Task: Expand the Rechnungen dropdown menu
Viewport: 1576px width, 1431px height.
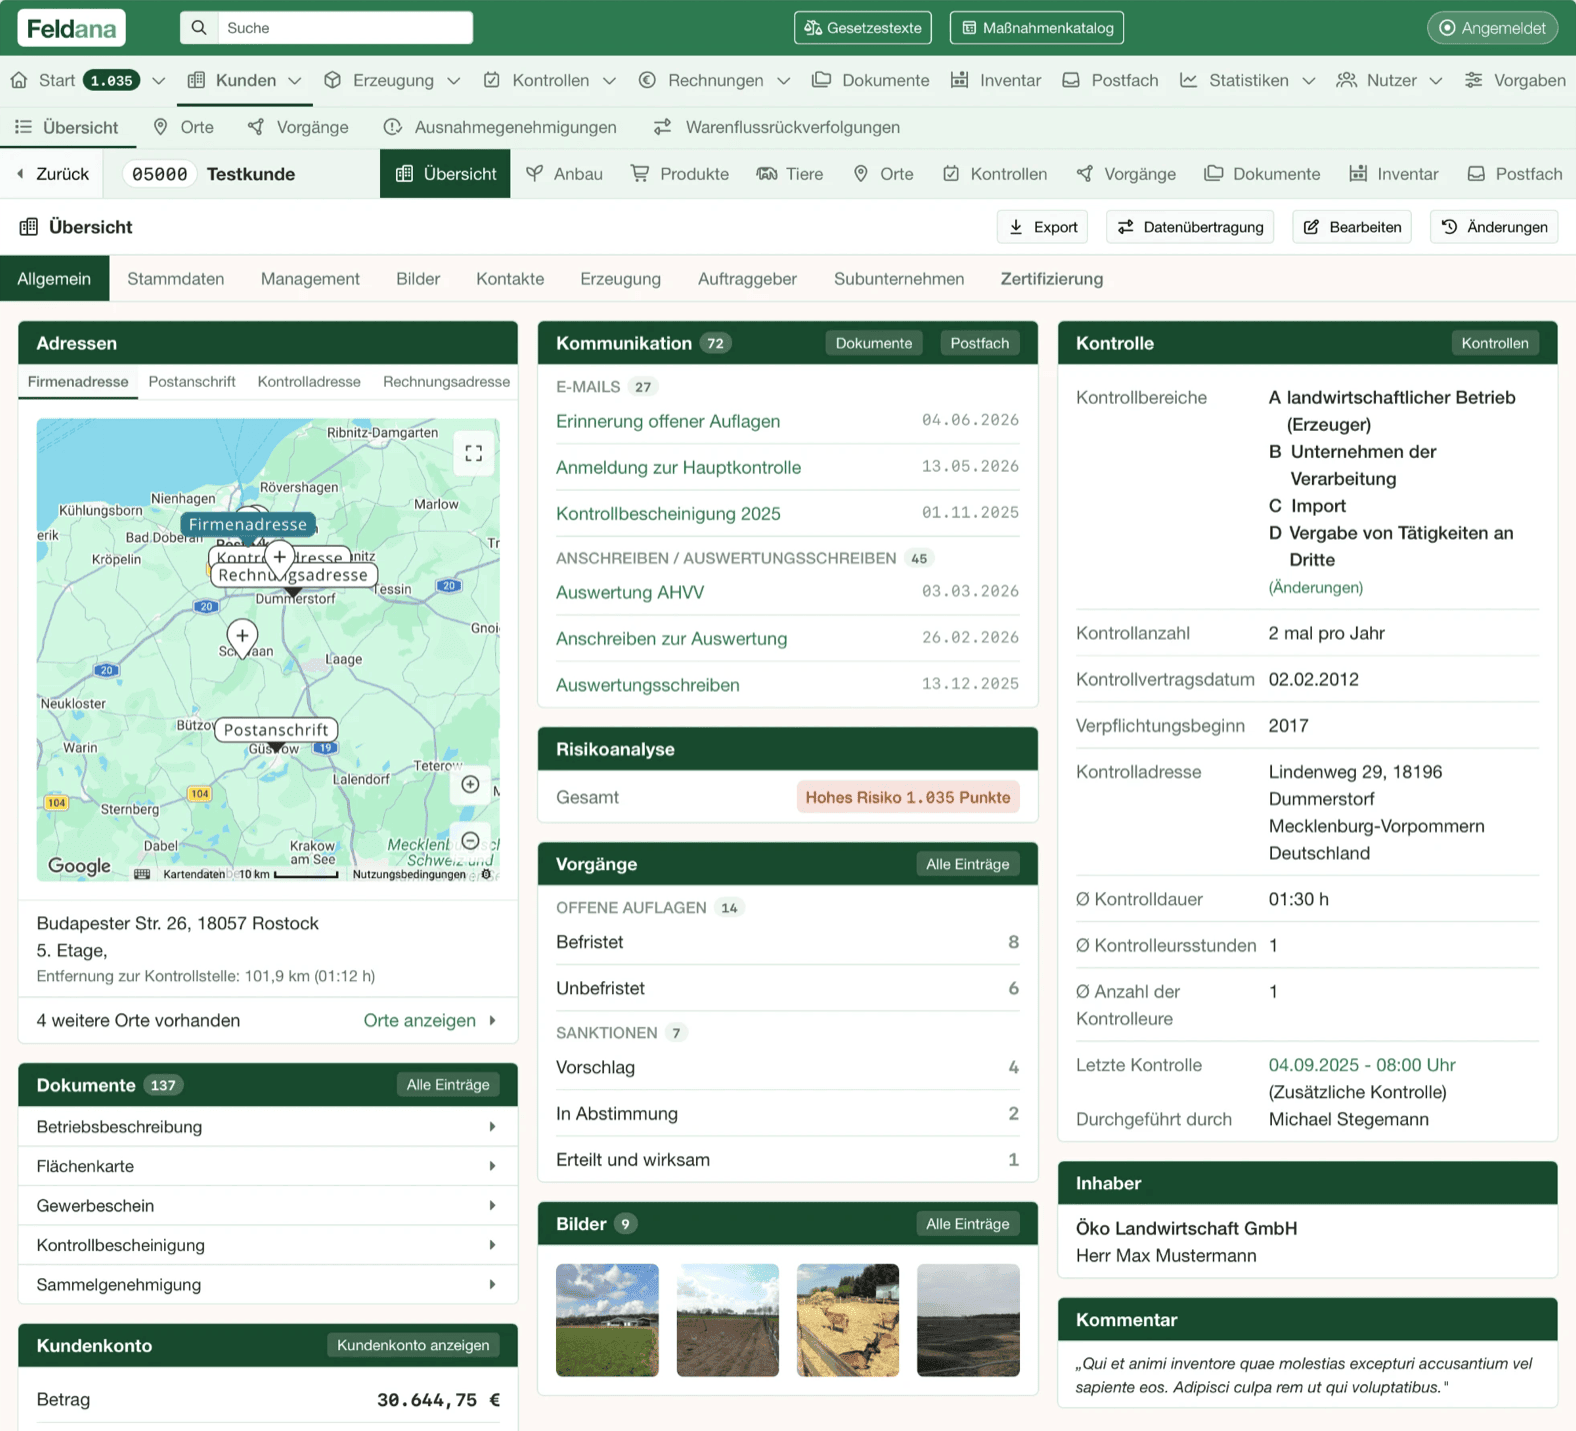Action: [784, 81]
